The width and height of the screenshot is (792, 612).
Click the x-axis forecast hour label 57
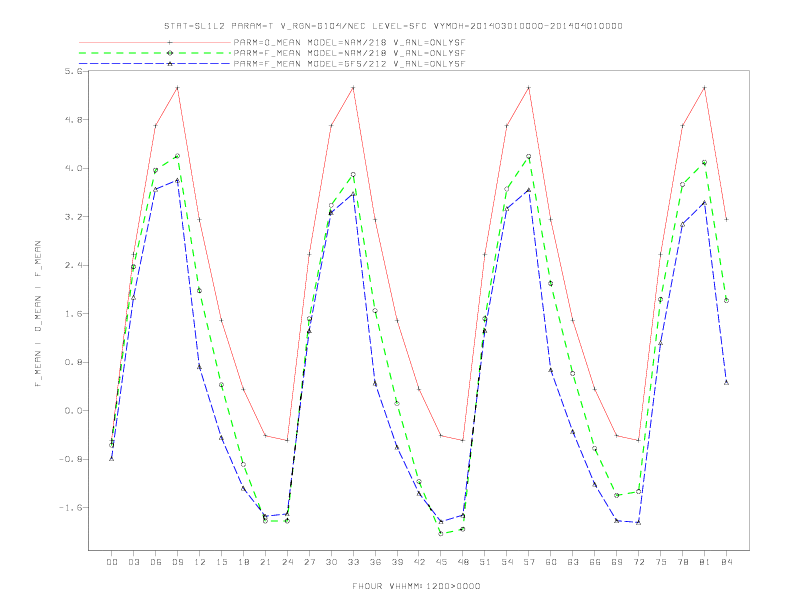(x=529, y=562)
